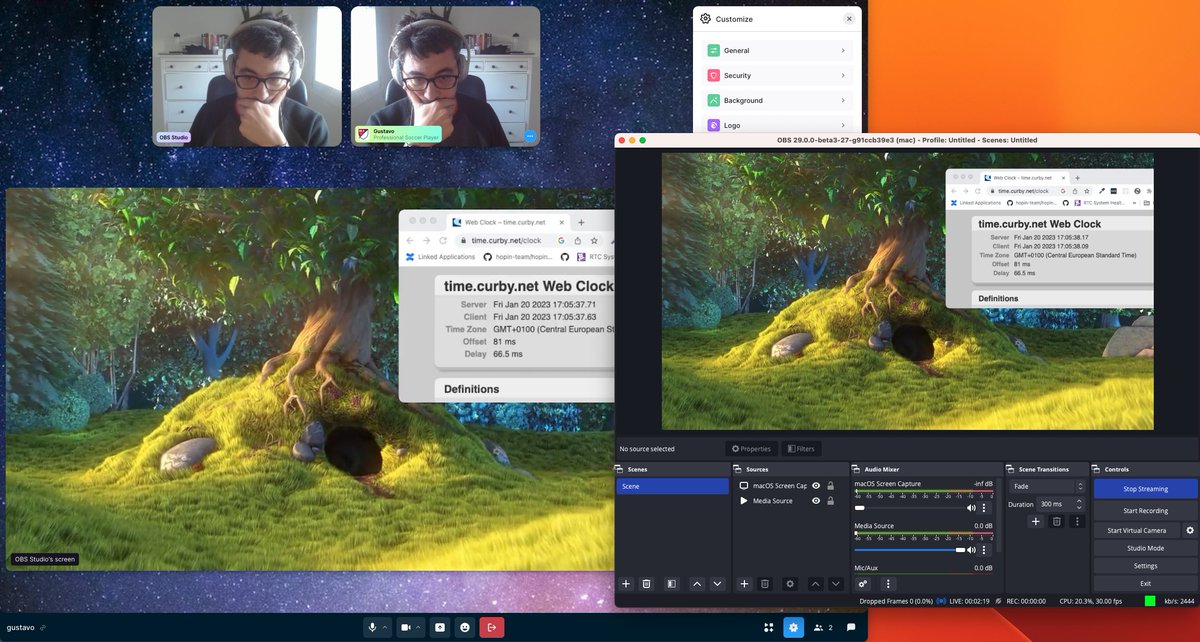The width and height of the screenshot is (1200, 642).
Task: Open more options on Gustavo's video tile
Action: [x=530, y=136]
